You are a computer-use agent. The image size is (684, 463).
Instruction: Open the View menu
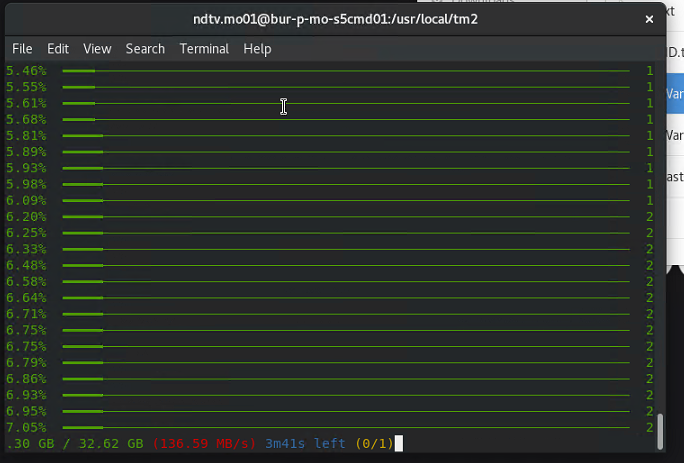pyautogui.click(x=97, y=48)
